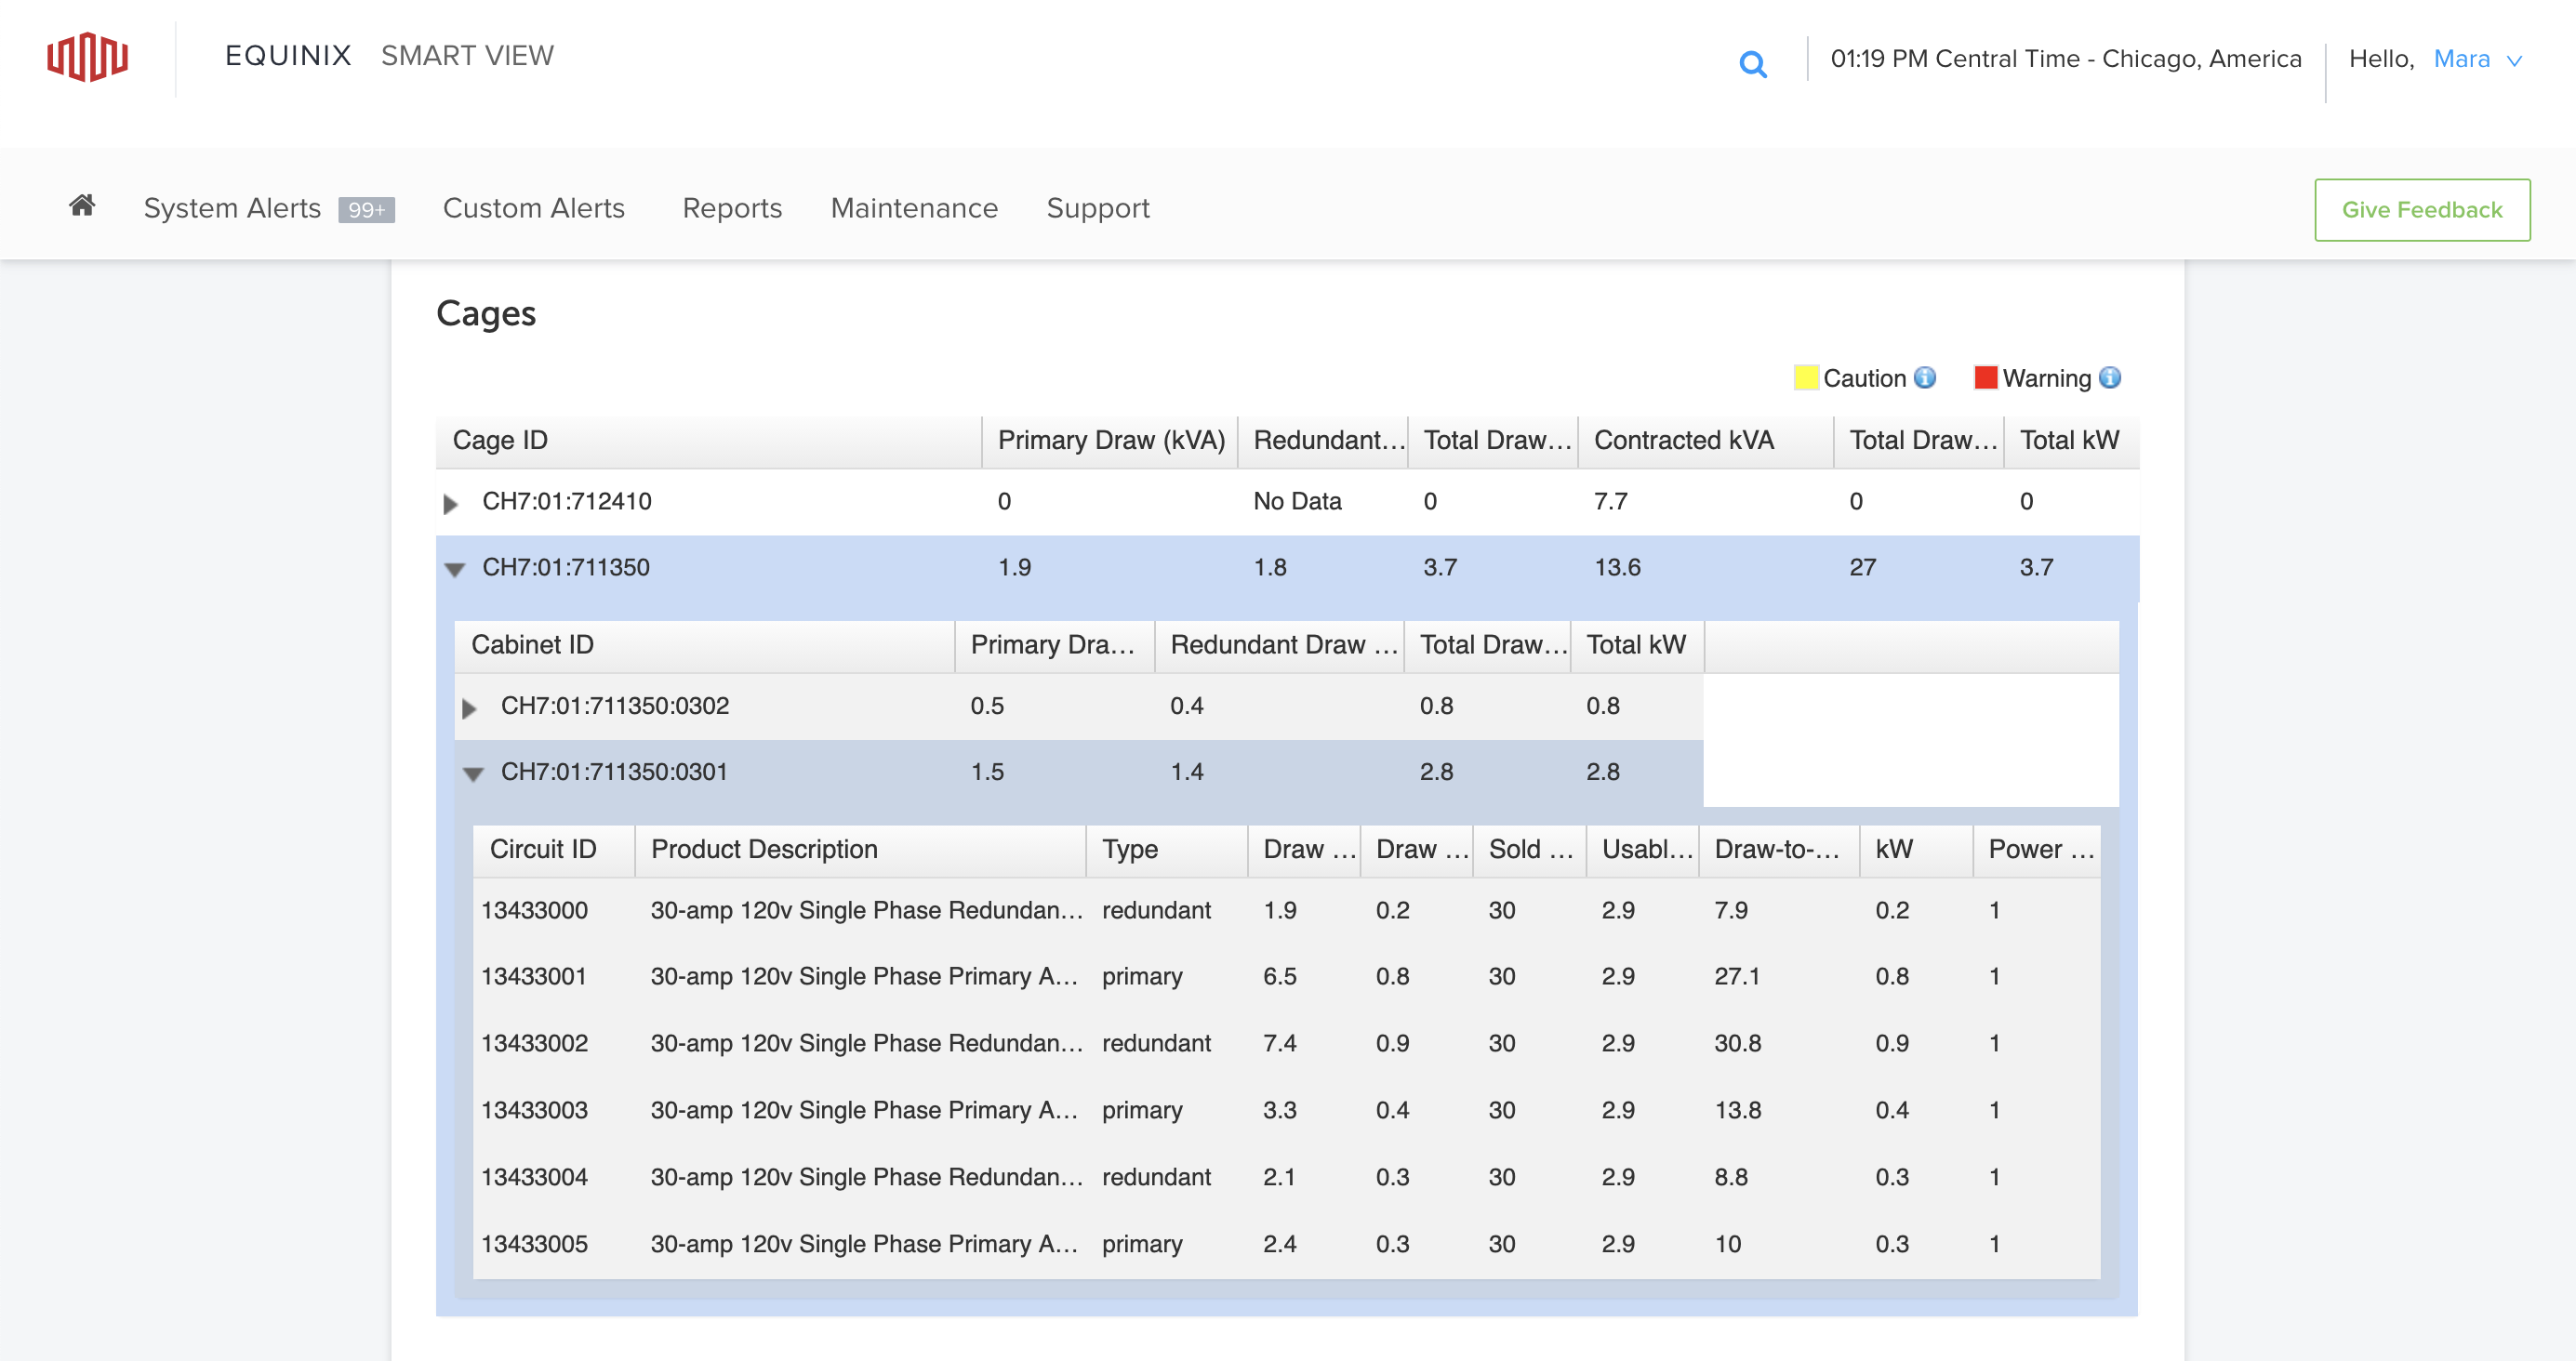
Task: Click the Warning info icon
Action: coord(2110,378)
